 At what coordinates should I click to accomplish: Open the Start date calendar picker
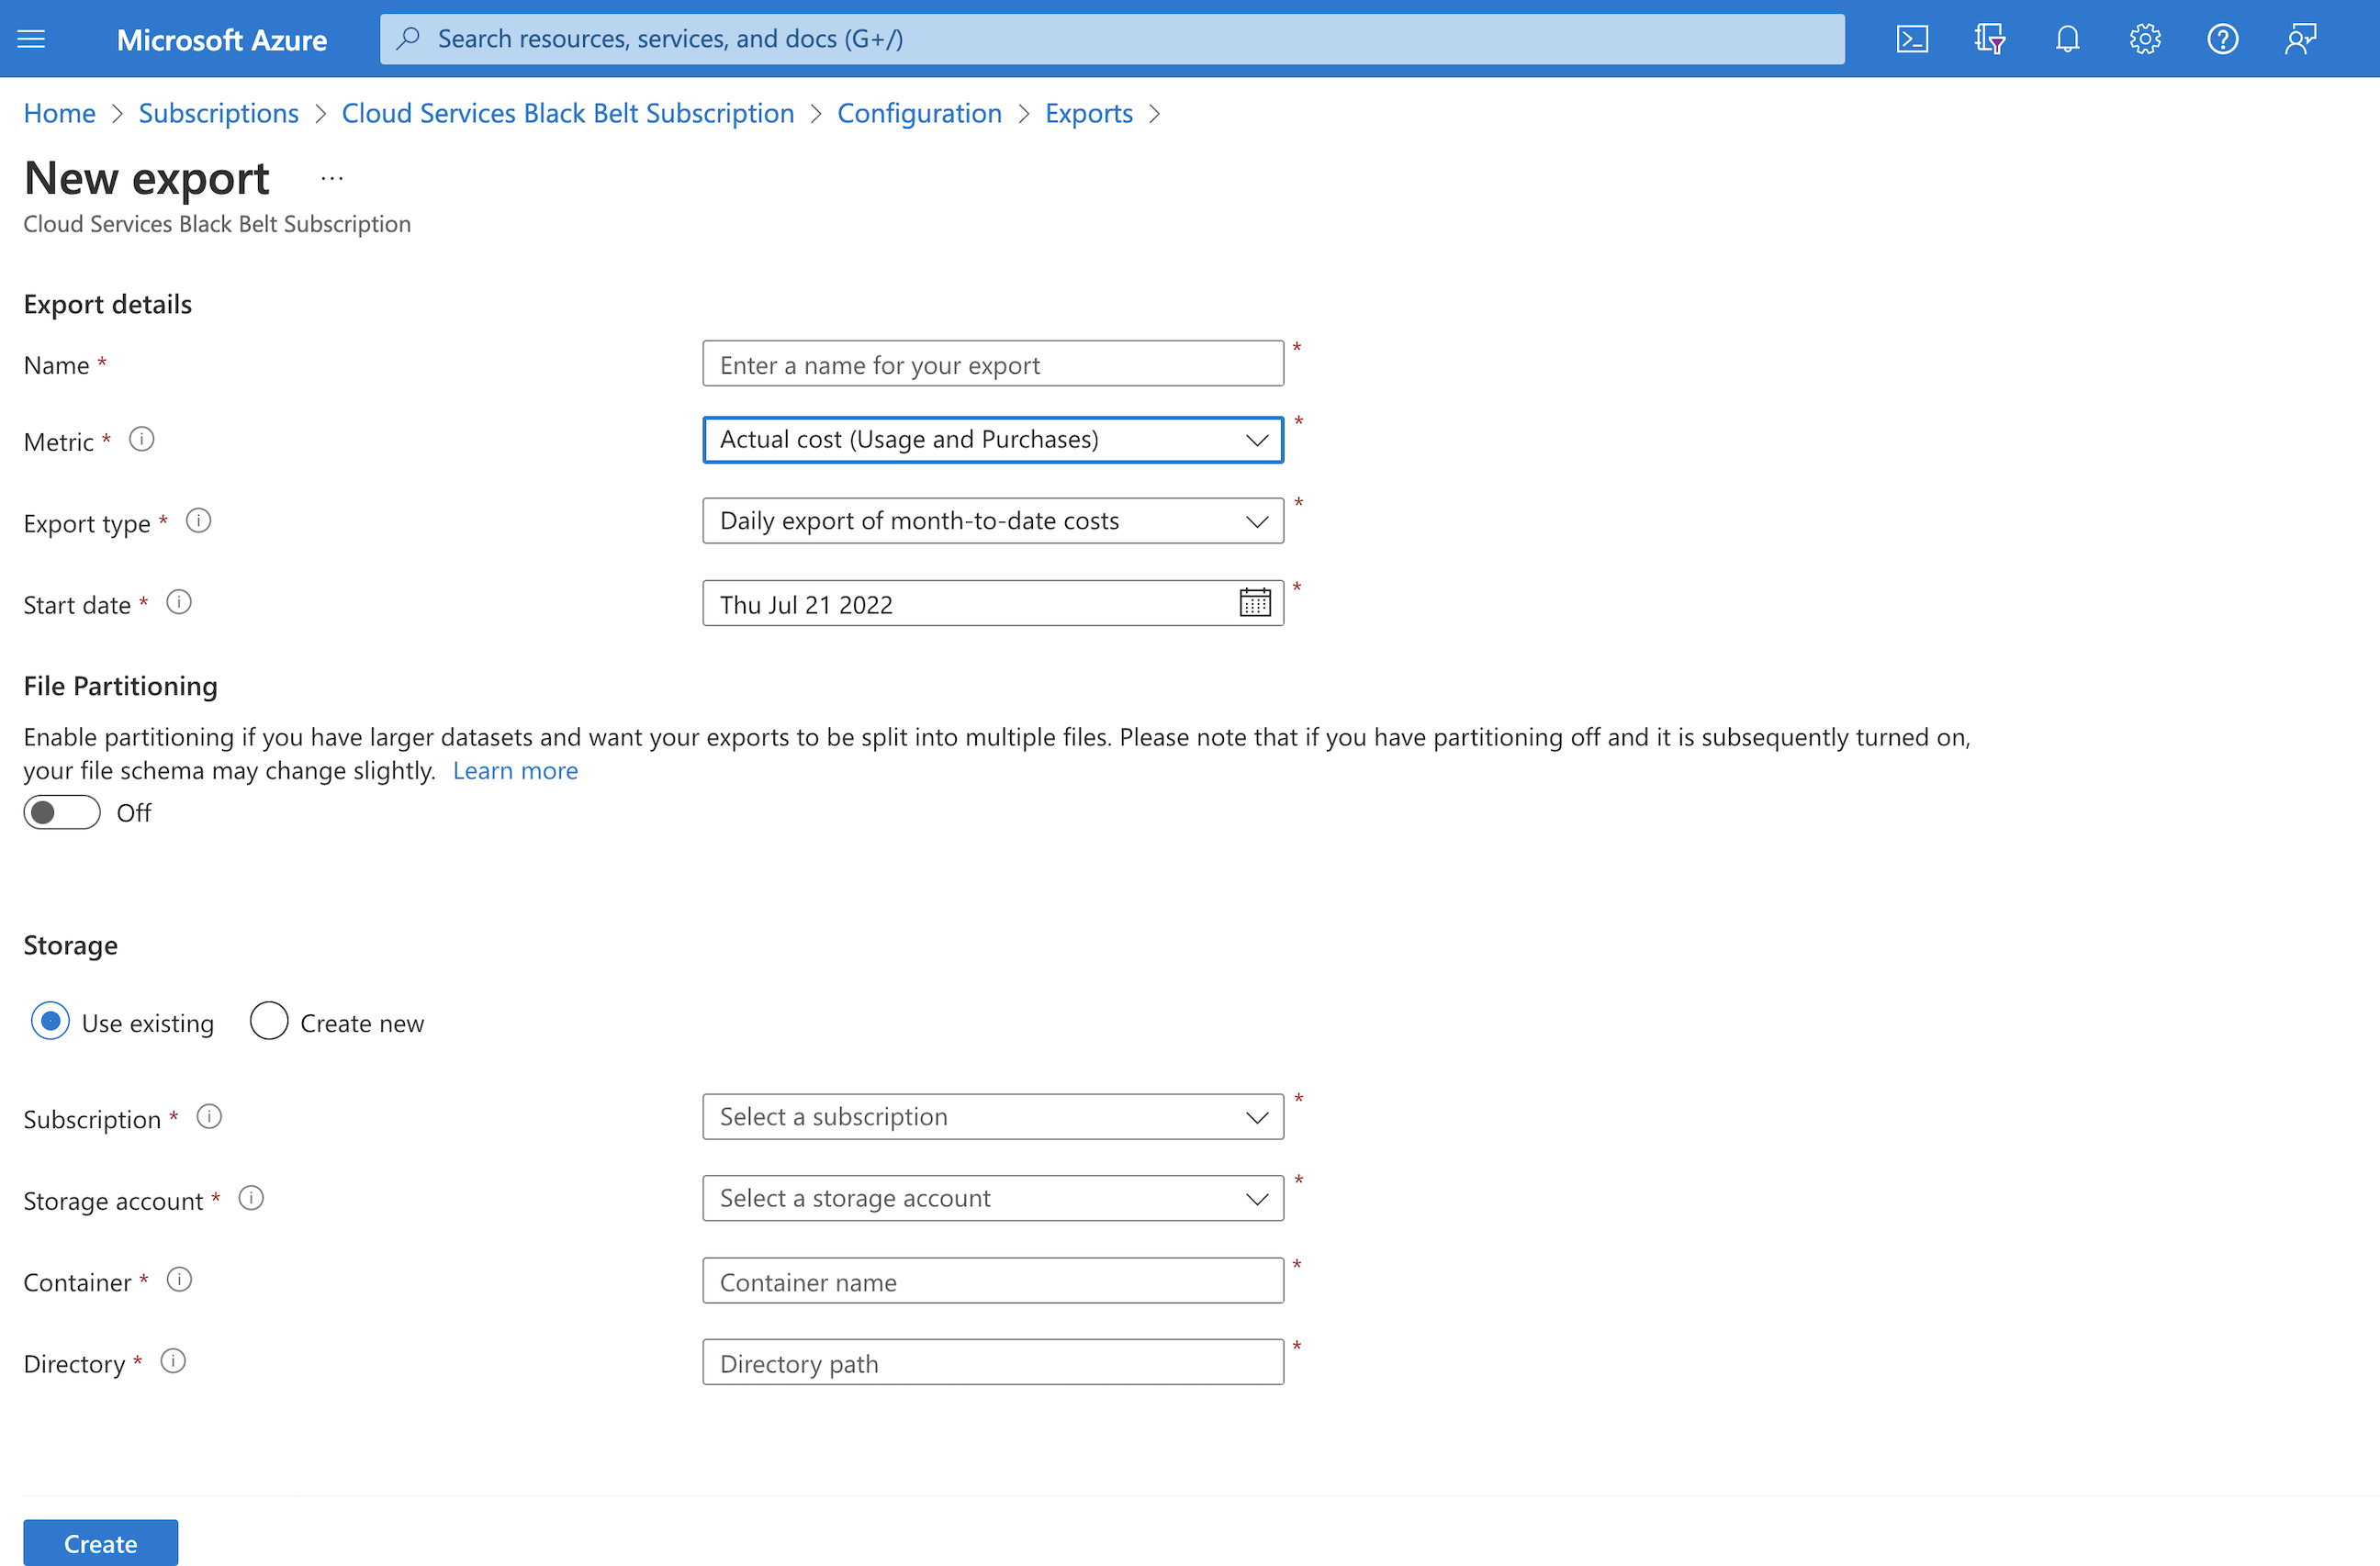1254,603
